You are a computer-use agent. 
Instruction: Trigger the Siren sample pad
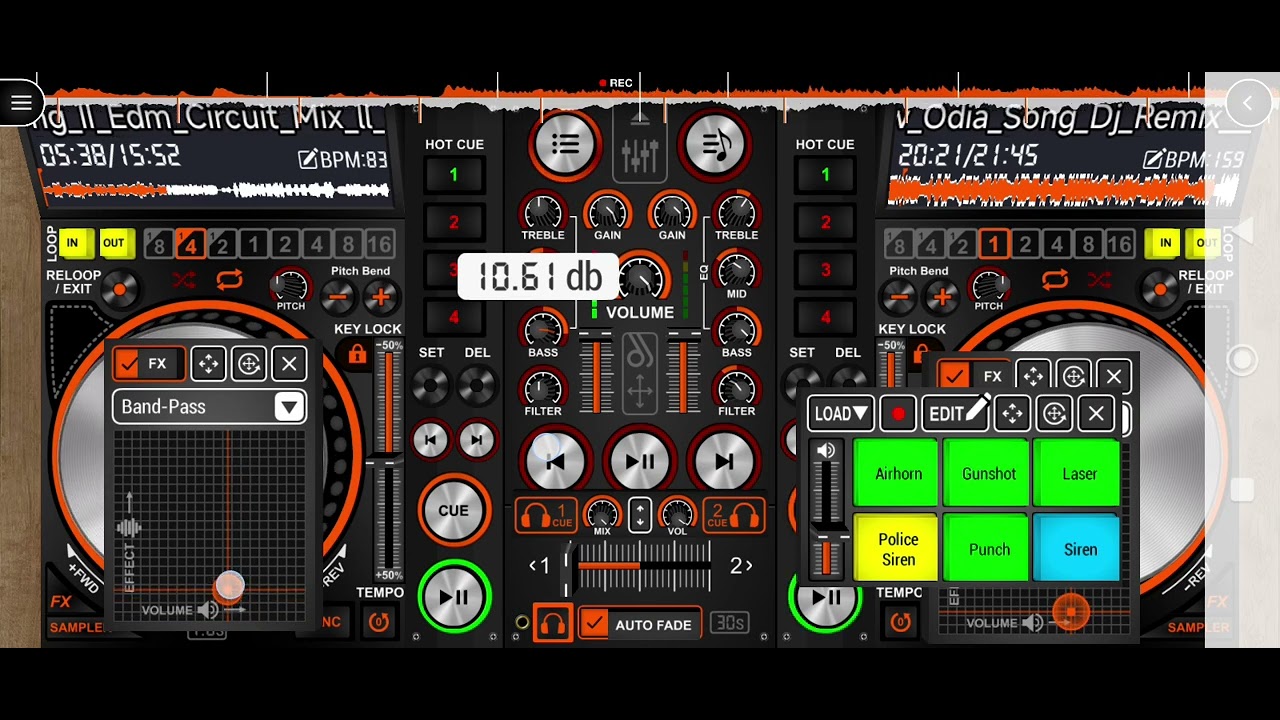click(x=1079, y=549)
